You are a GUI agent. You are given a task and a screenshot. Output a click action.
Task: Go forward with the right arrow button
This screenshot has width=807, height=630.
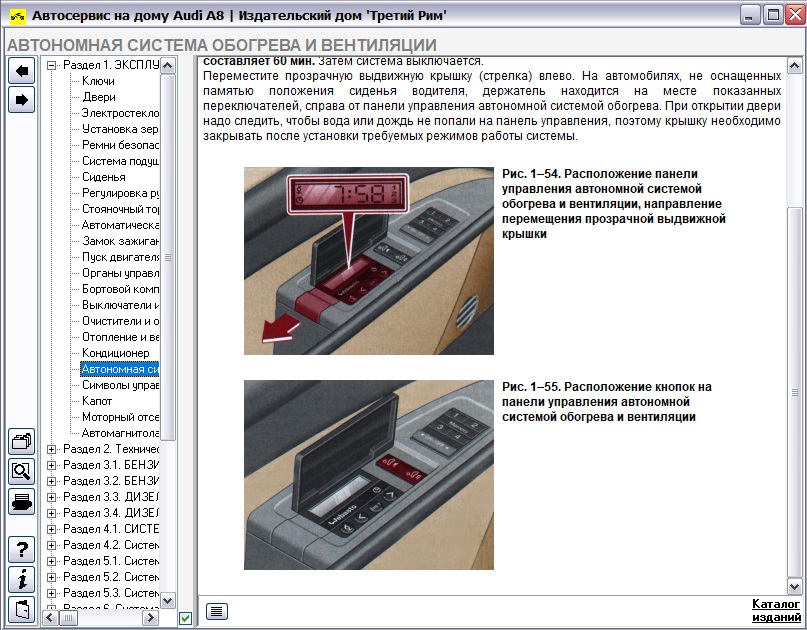[22, 99]
